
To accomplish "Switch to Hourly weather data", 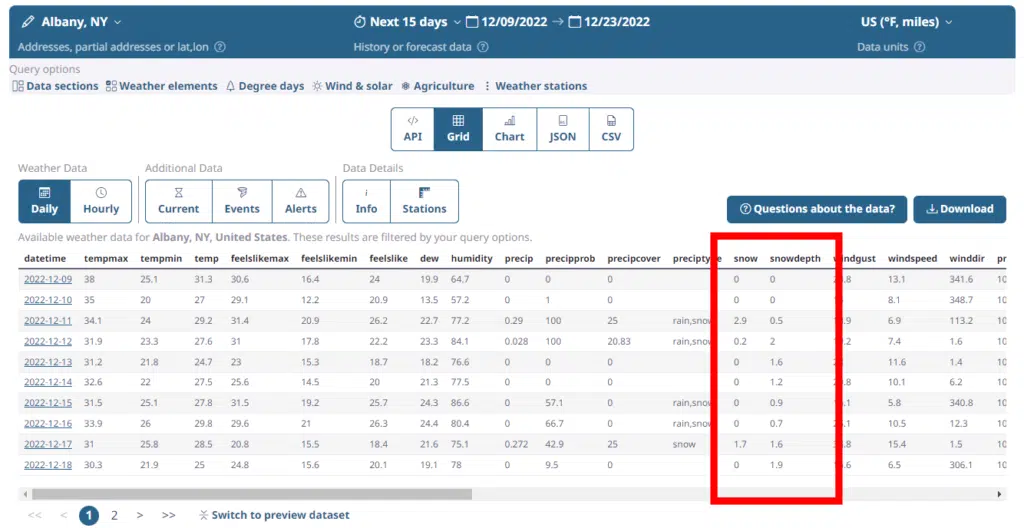I will point(101,201).
